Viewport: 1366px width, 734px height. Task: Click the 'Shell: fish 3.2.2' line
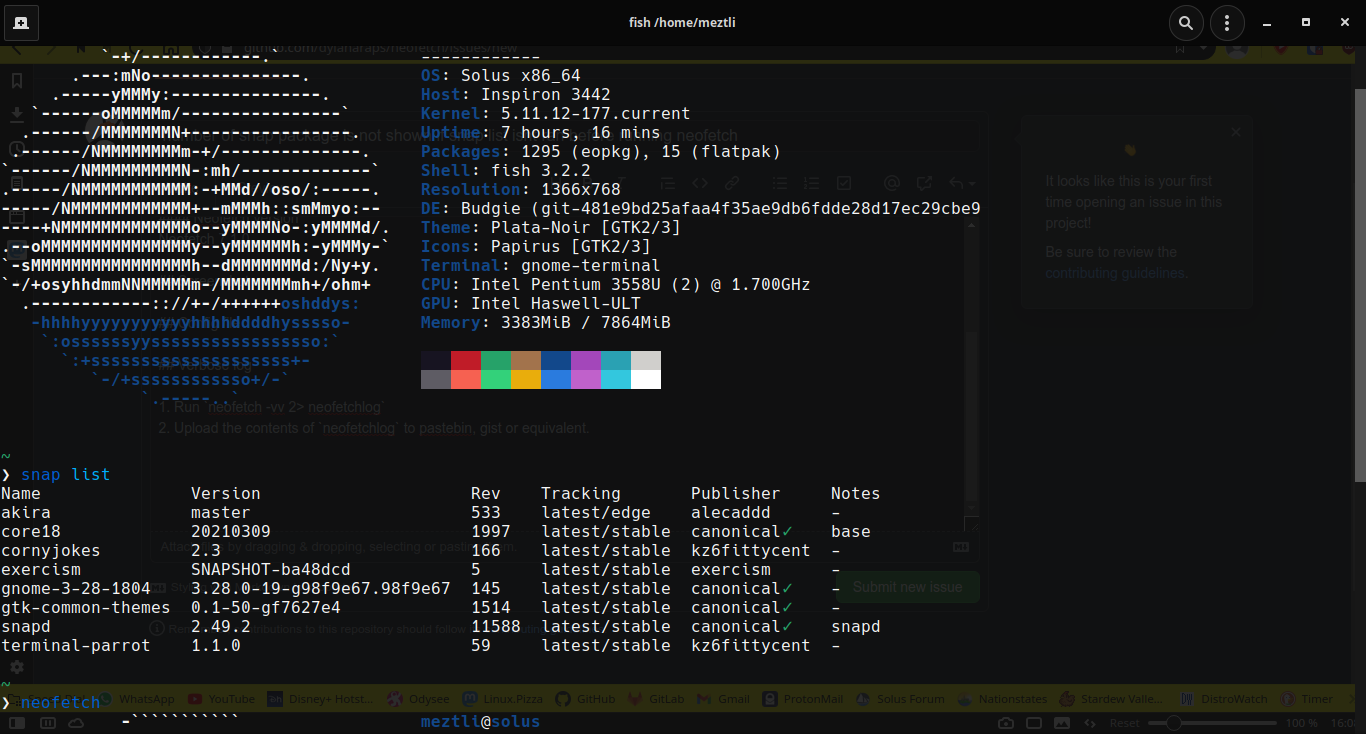click(x=506, y=170)
